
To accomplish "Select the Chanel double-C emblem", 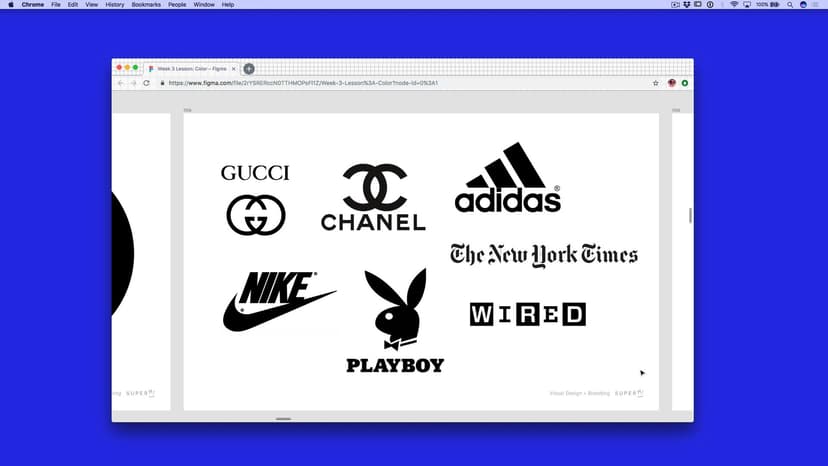I will click(x=375, y=188).
